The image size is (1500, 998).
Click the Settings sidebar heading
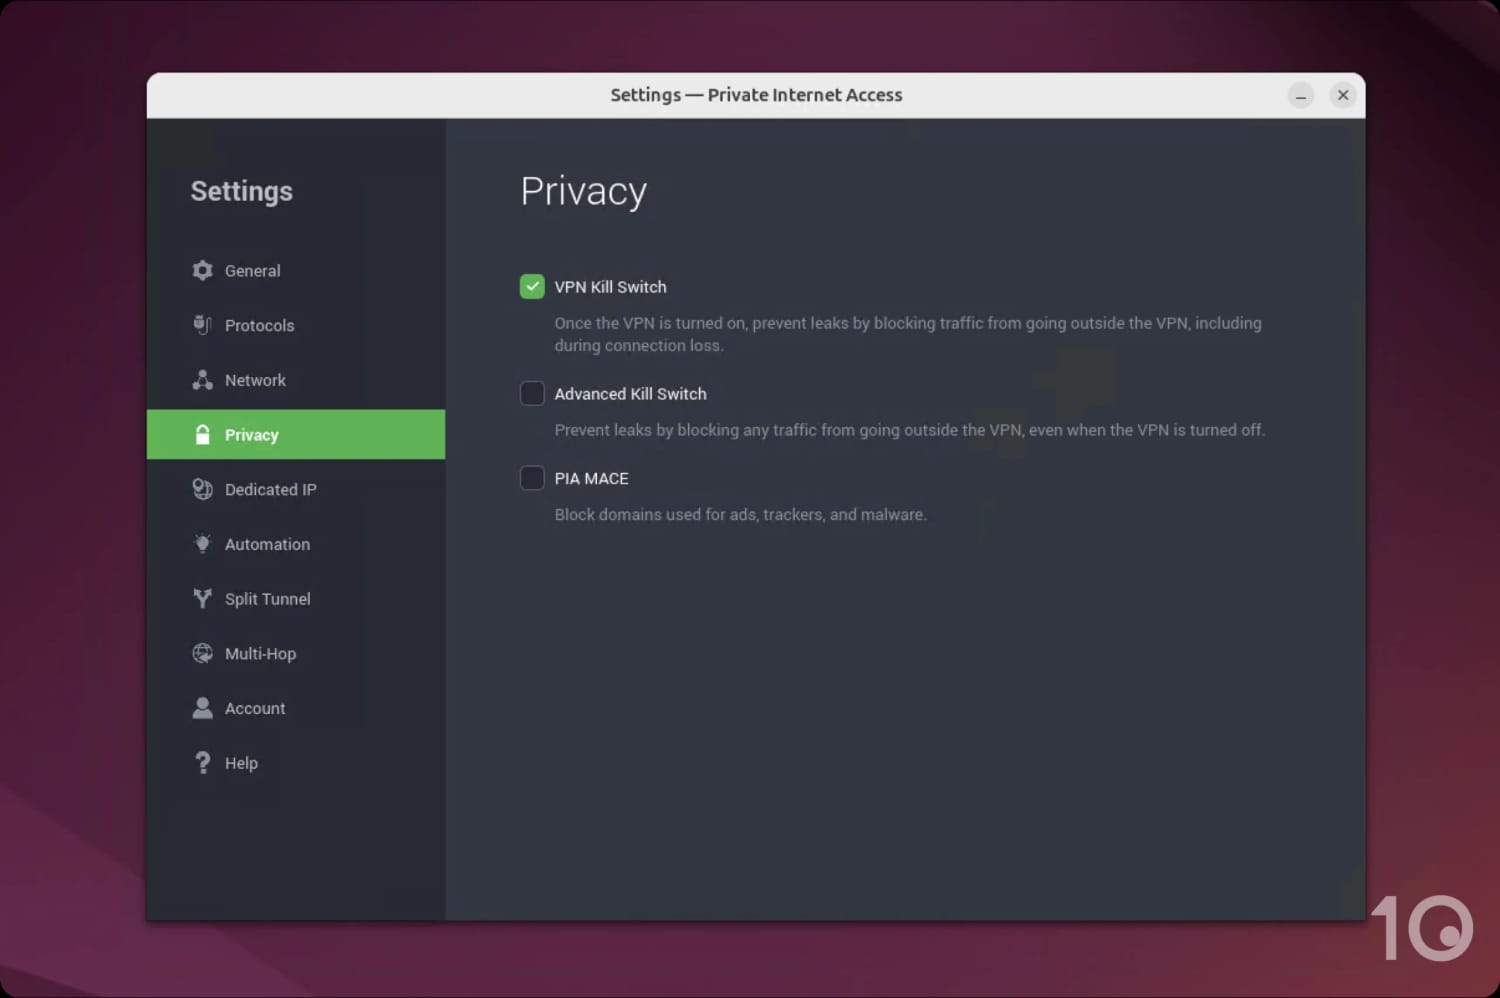[241, 191]
